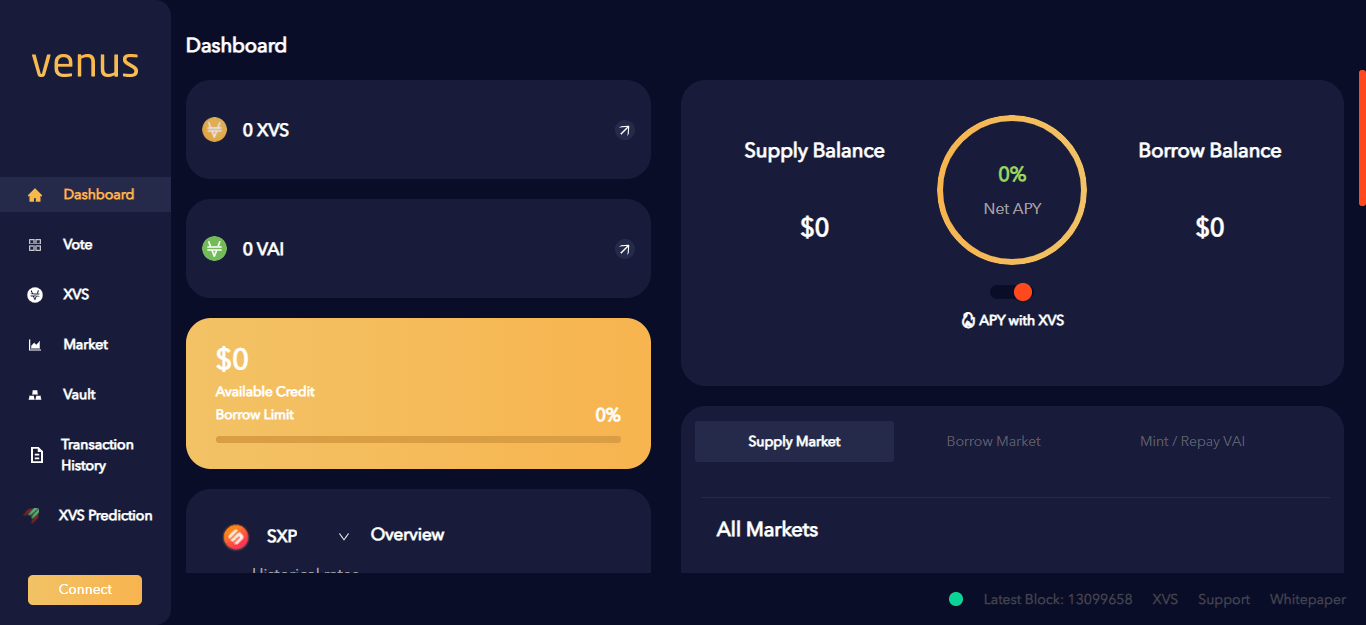Select the Supply Market tab
This screenshot has width=1366, height=625.
(794, 441)
